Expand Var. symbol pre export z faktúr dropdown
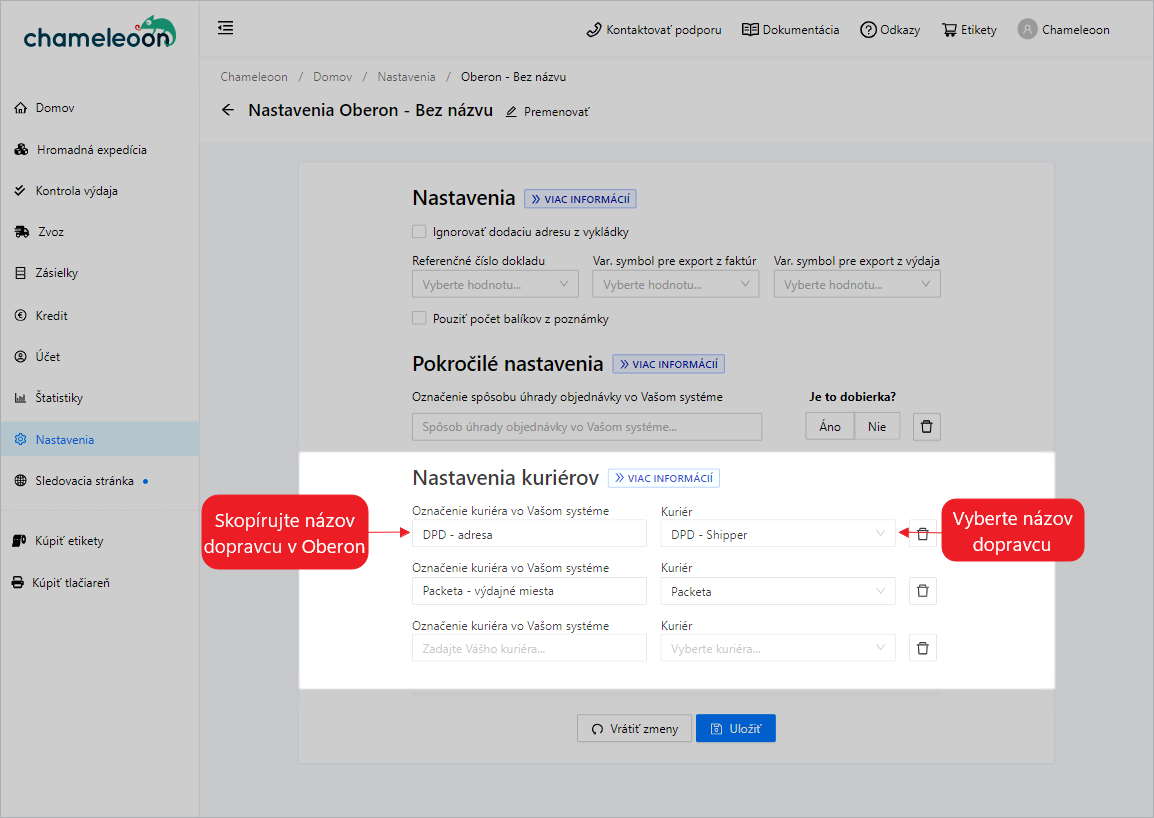 (675, 285)
